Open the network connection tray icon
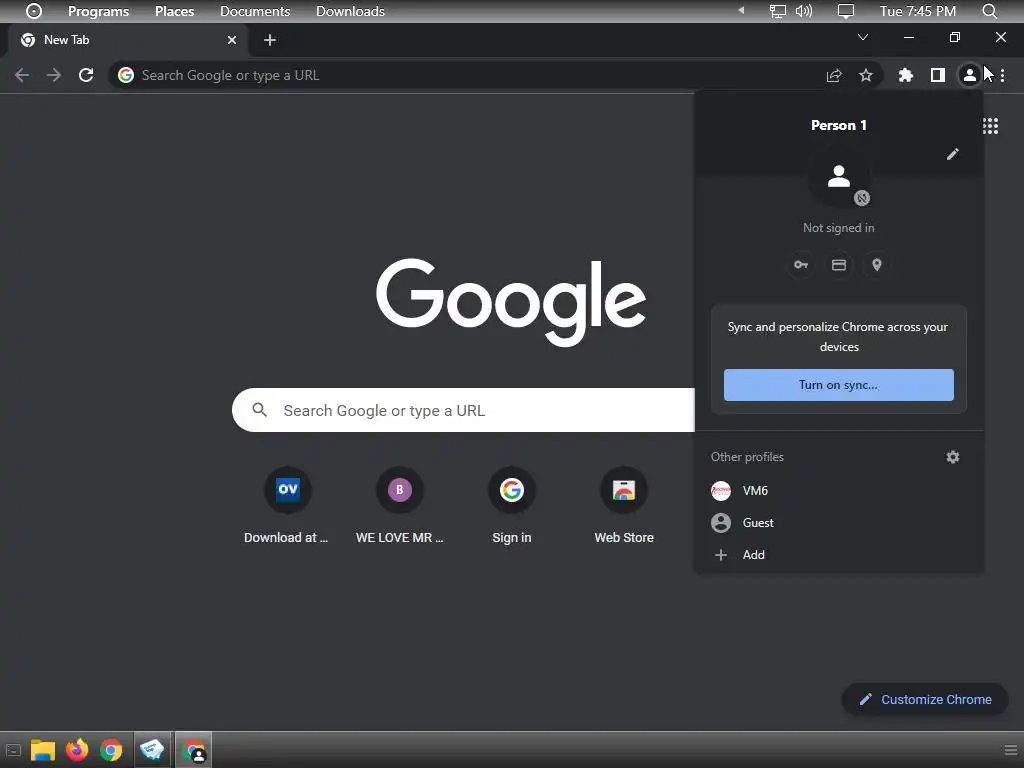 pos(777,11)
